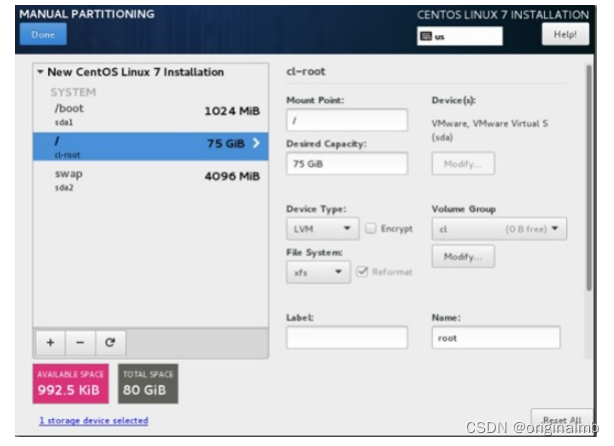Viewport: 614px width, 446px height.
Task: Click the cl-root heading in details pane
Action: [306, 72]
